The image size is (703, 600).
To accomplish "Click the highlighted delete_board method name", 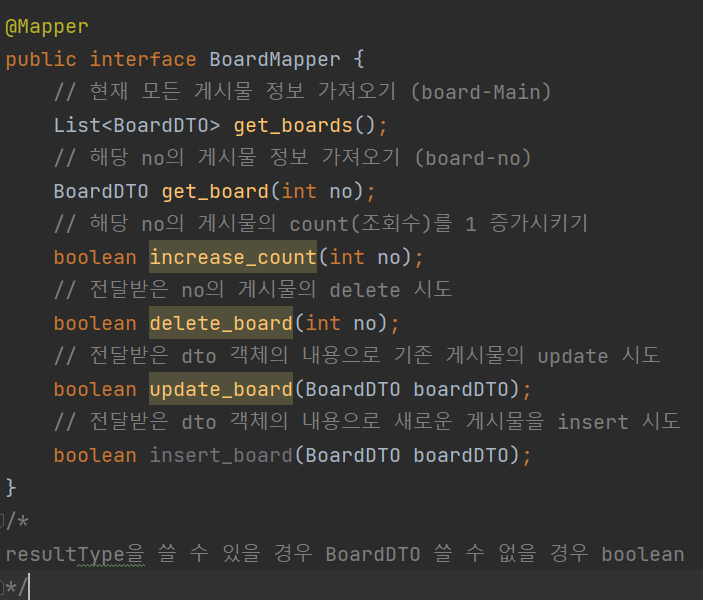I will click(x=221, y=323).
